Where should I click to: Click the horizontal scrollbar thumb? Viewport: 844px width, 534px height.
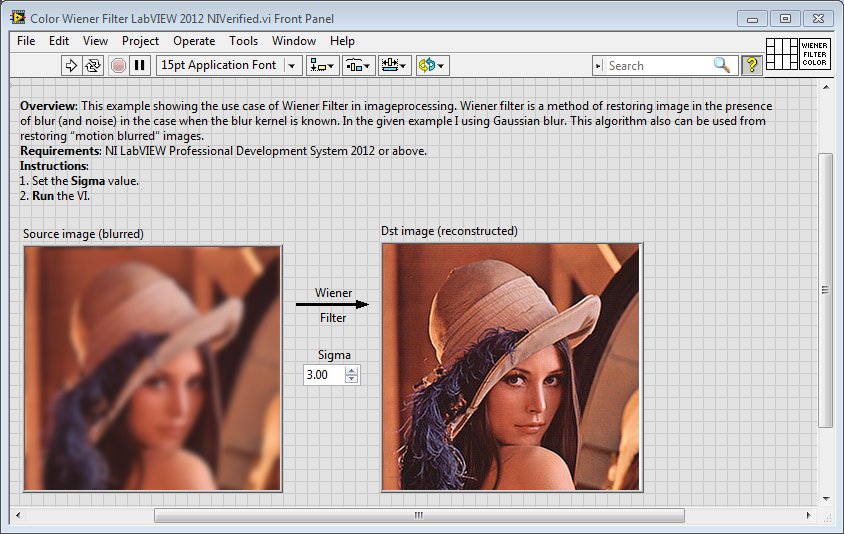coord(419,515)
